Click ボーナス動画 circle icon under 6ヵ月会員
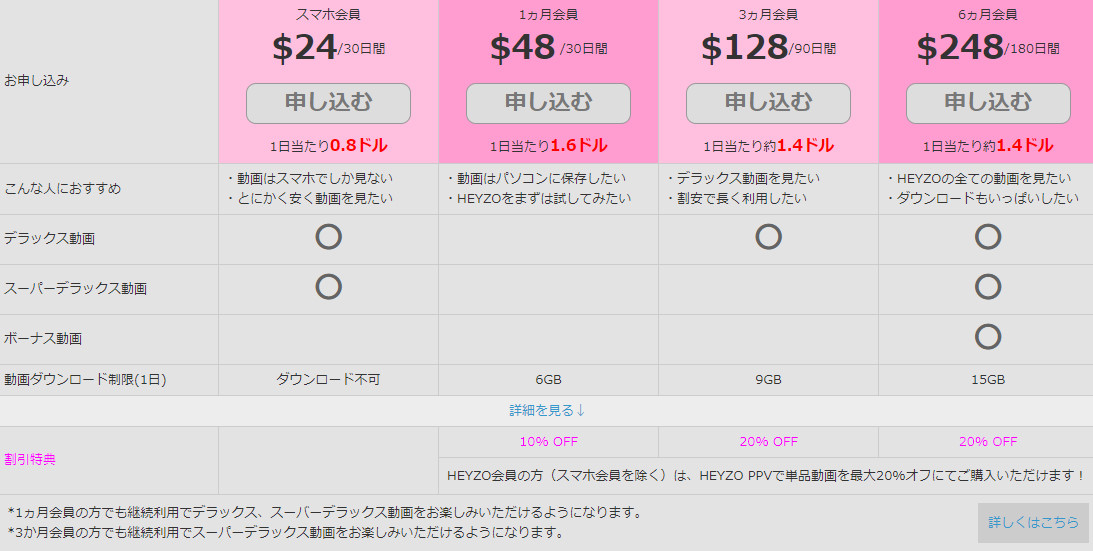1093x551 pixels. click(x=988, y=337)
